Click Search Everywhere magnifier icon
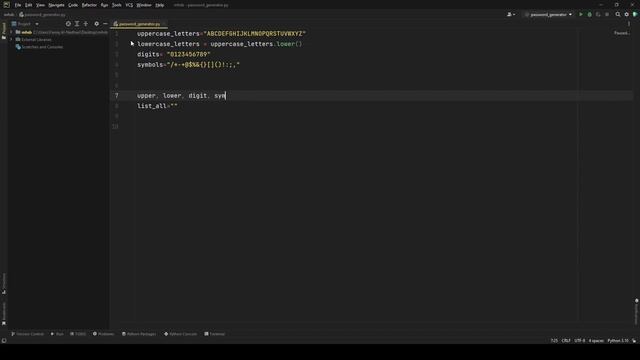This screenshot has height=360, width=640. point(618,15)
